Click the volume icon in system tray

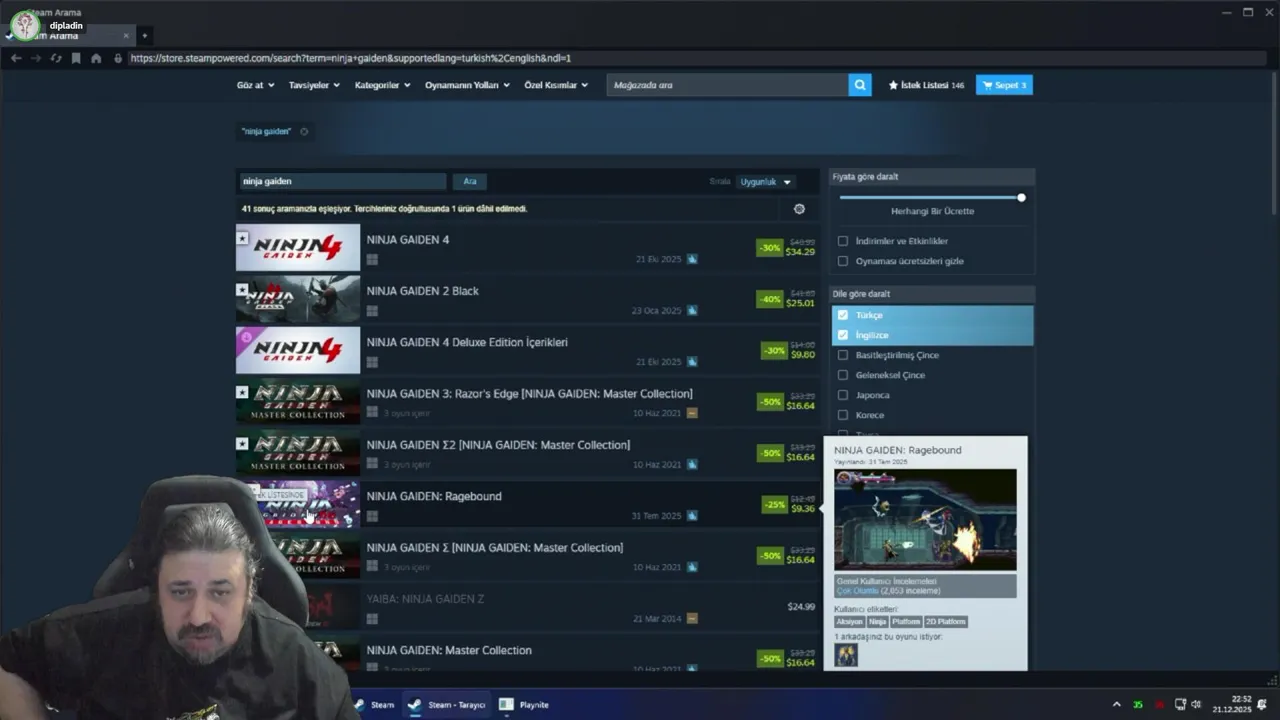tap(1196, 705)
